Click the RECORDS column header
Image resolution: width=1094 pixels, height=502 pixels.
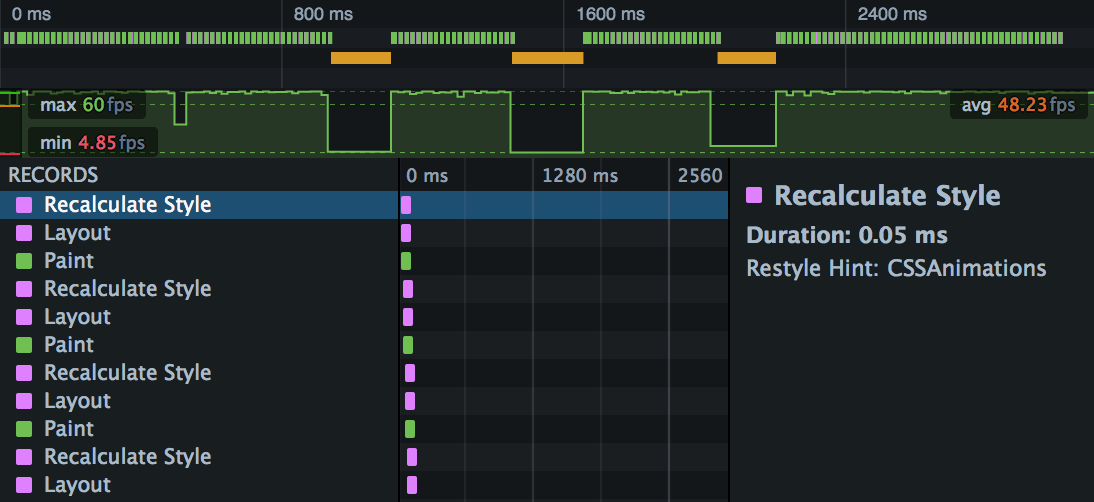[x=53, y=176]
